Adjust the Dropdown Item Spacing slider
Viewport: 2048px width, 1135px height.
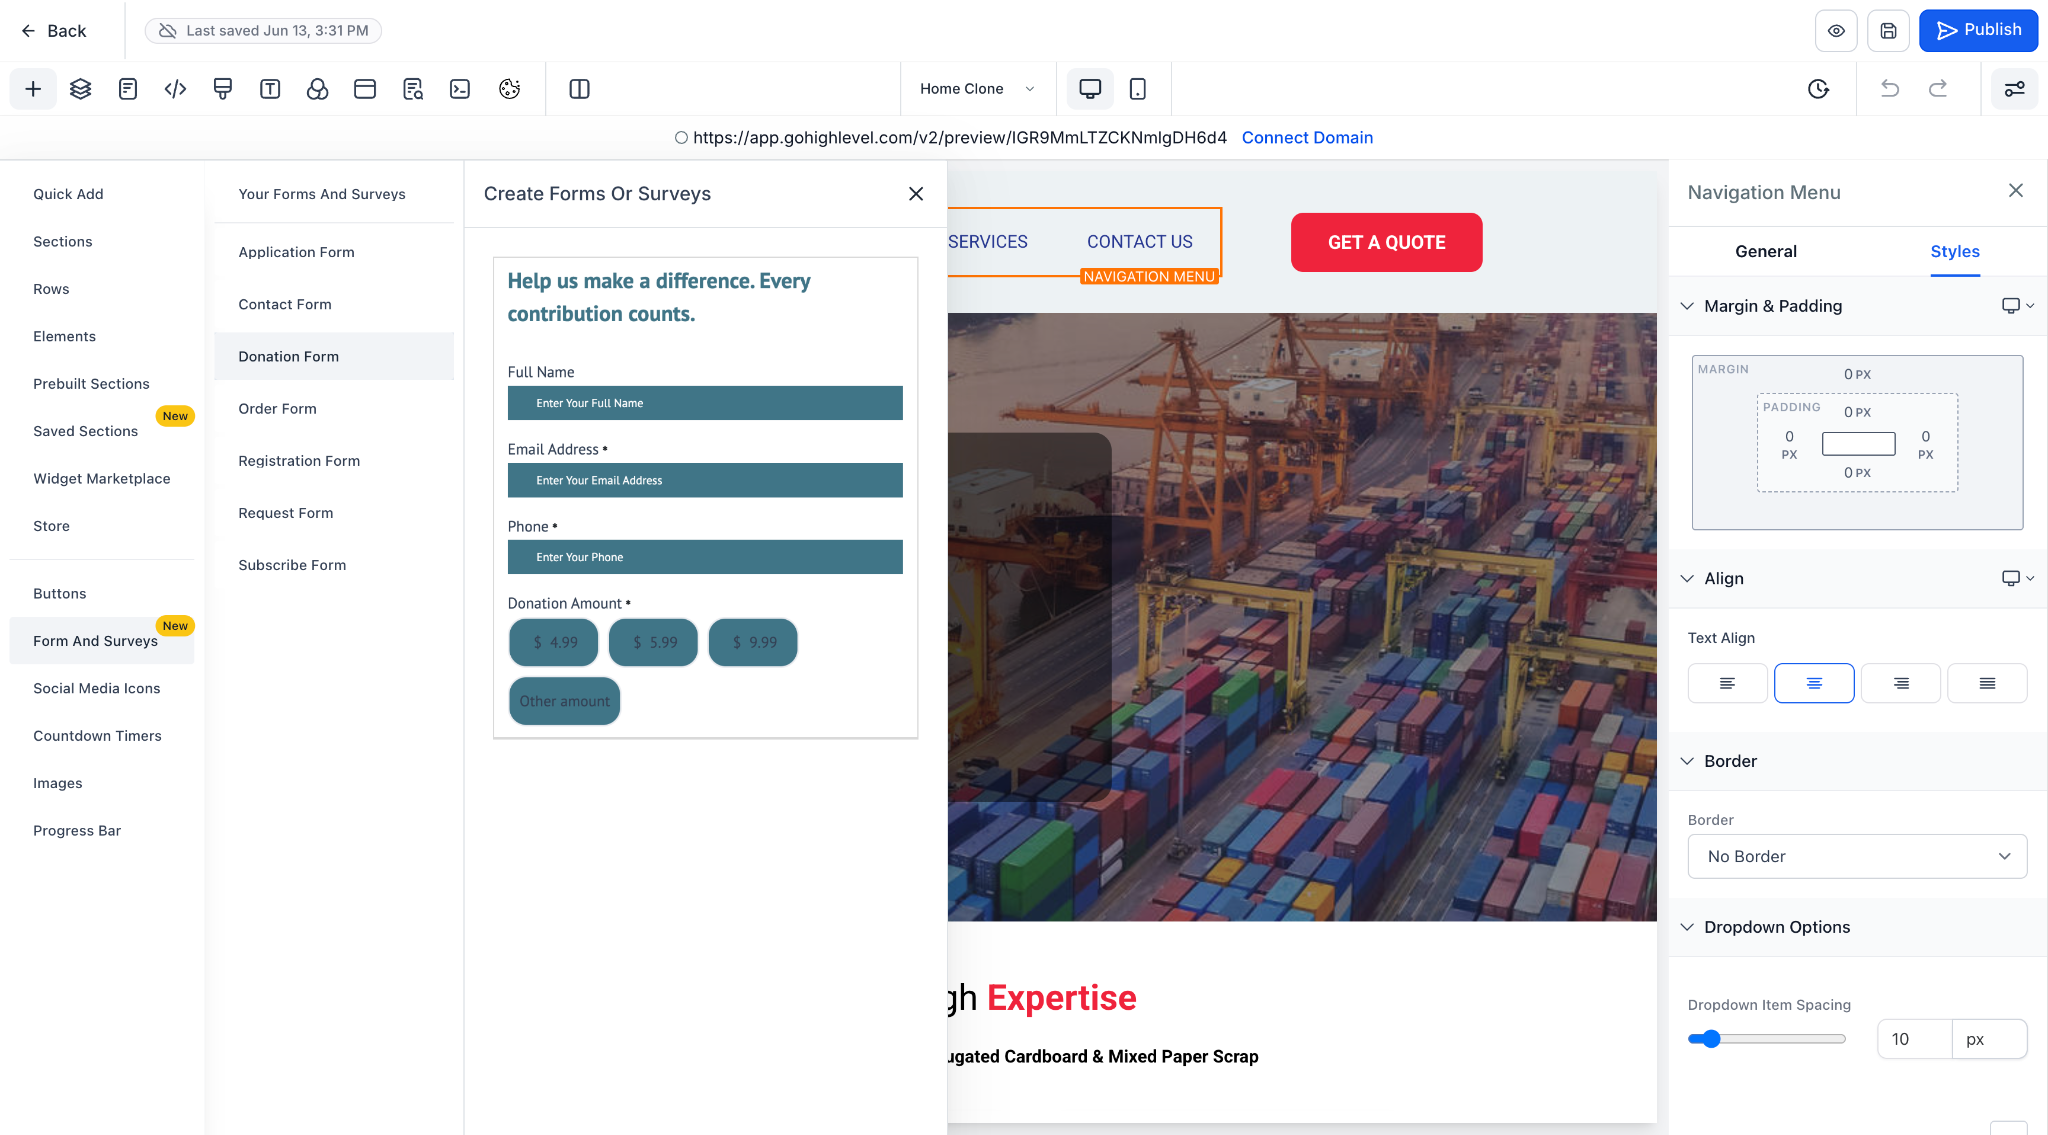[1711, 1039]
